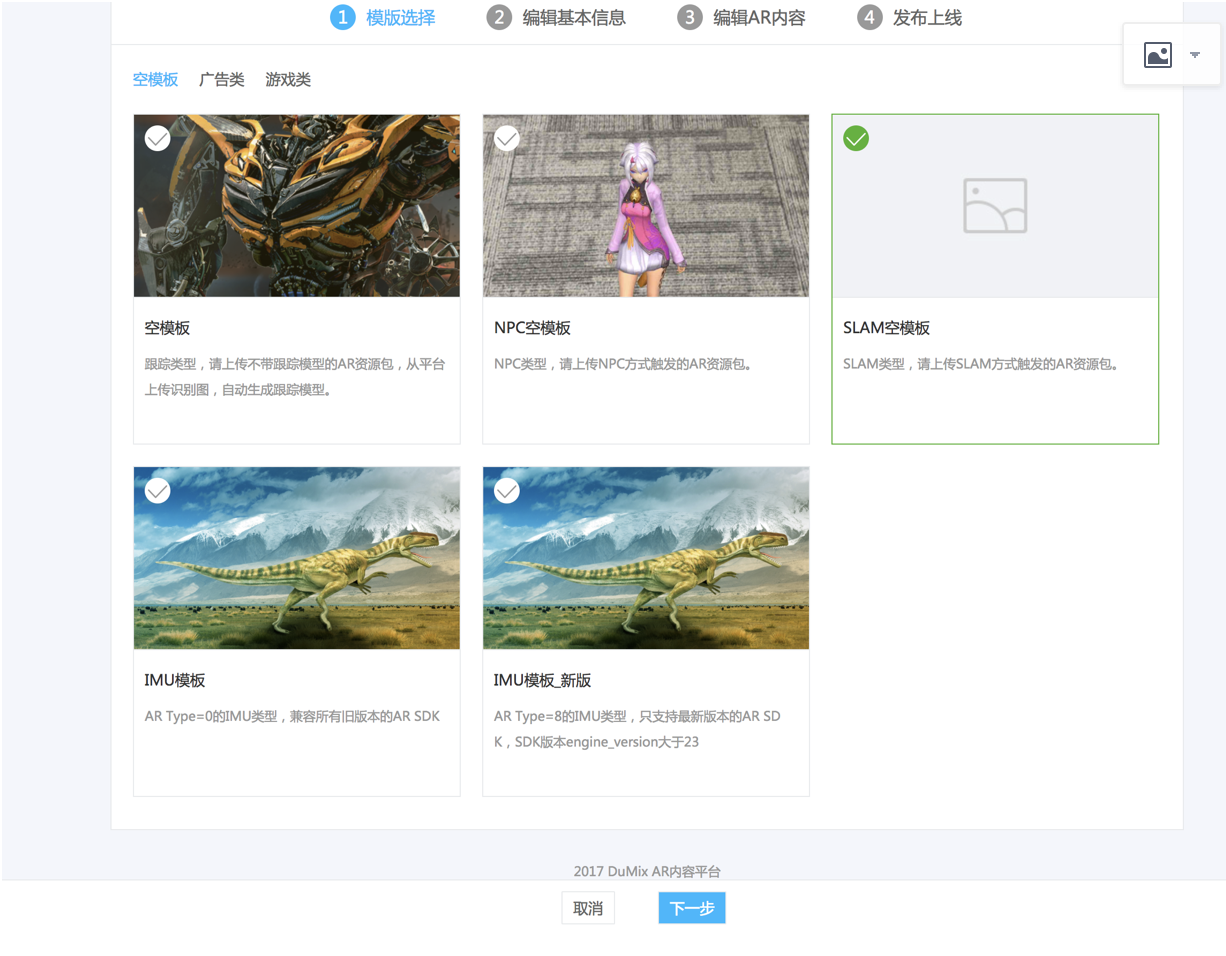The width and height of the screenshot is (1226, 956).
Task: Click the NPC空模板 card title
Action: (x=532, y=328)
